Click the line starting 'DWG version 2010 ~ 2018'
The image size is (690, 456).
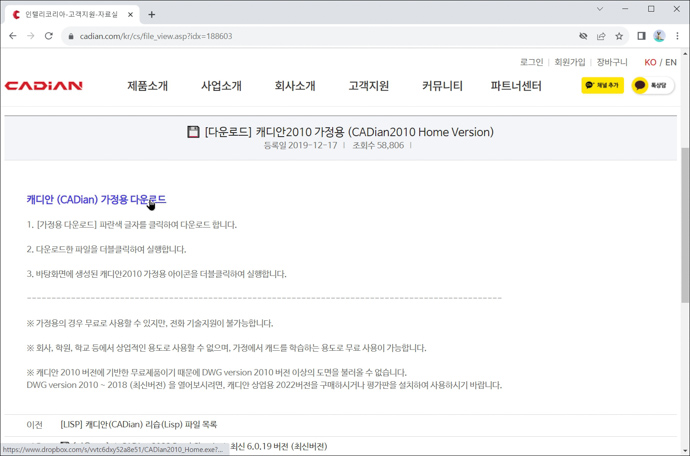click(264, 386)
